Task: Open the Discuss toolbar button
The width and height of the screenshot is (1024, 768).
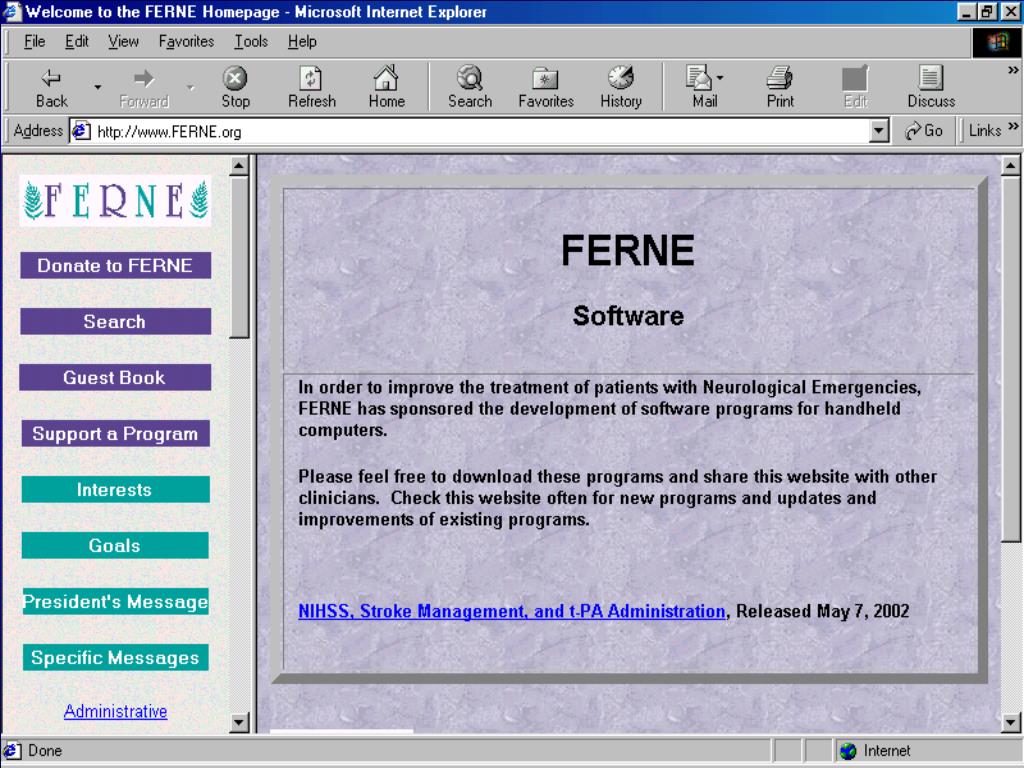Action: (931, 88)
